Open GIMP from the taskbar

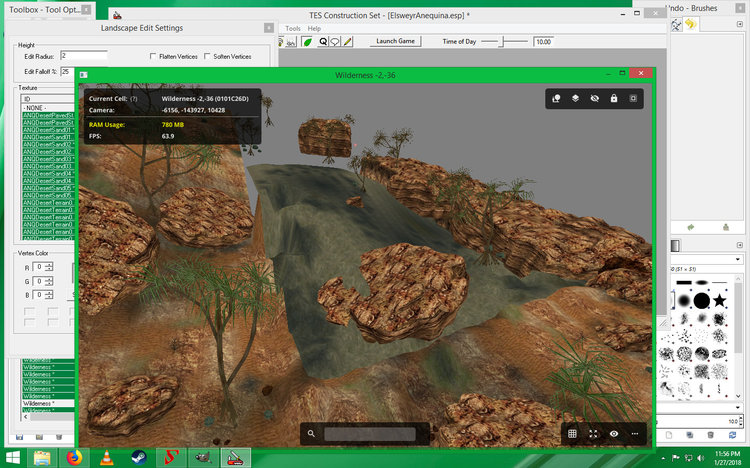203,458
